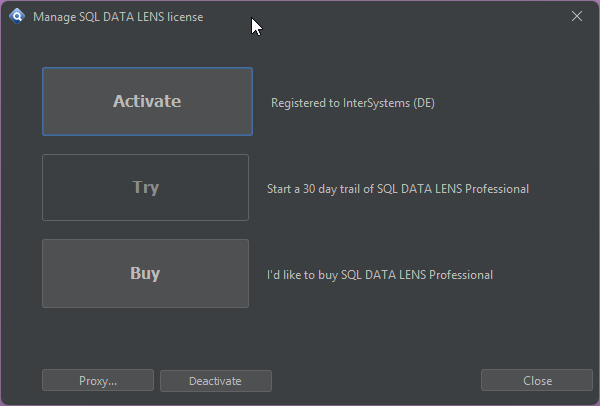Close the dialog with the Close button
The height and width of the screenshot is (406, 600).
(537, 380)
